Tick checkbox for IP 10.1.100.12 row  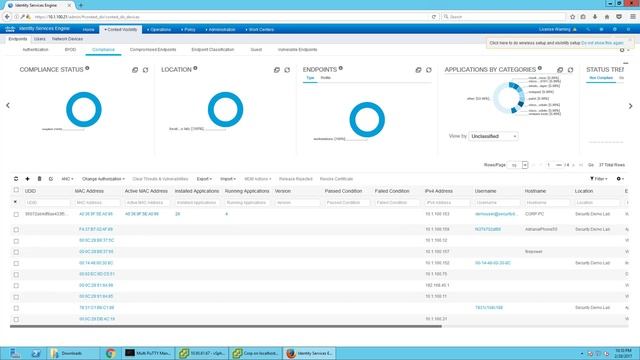click(x=16, y=241)
